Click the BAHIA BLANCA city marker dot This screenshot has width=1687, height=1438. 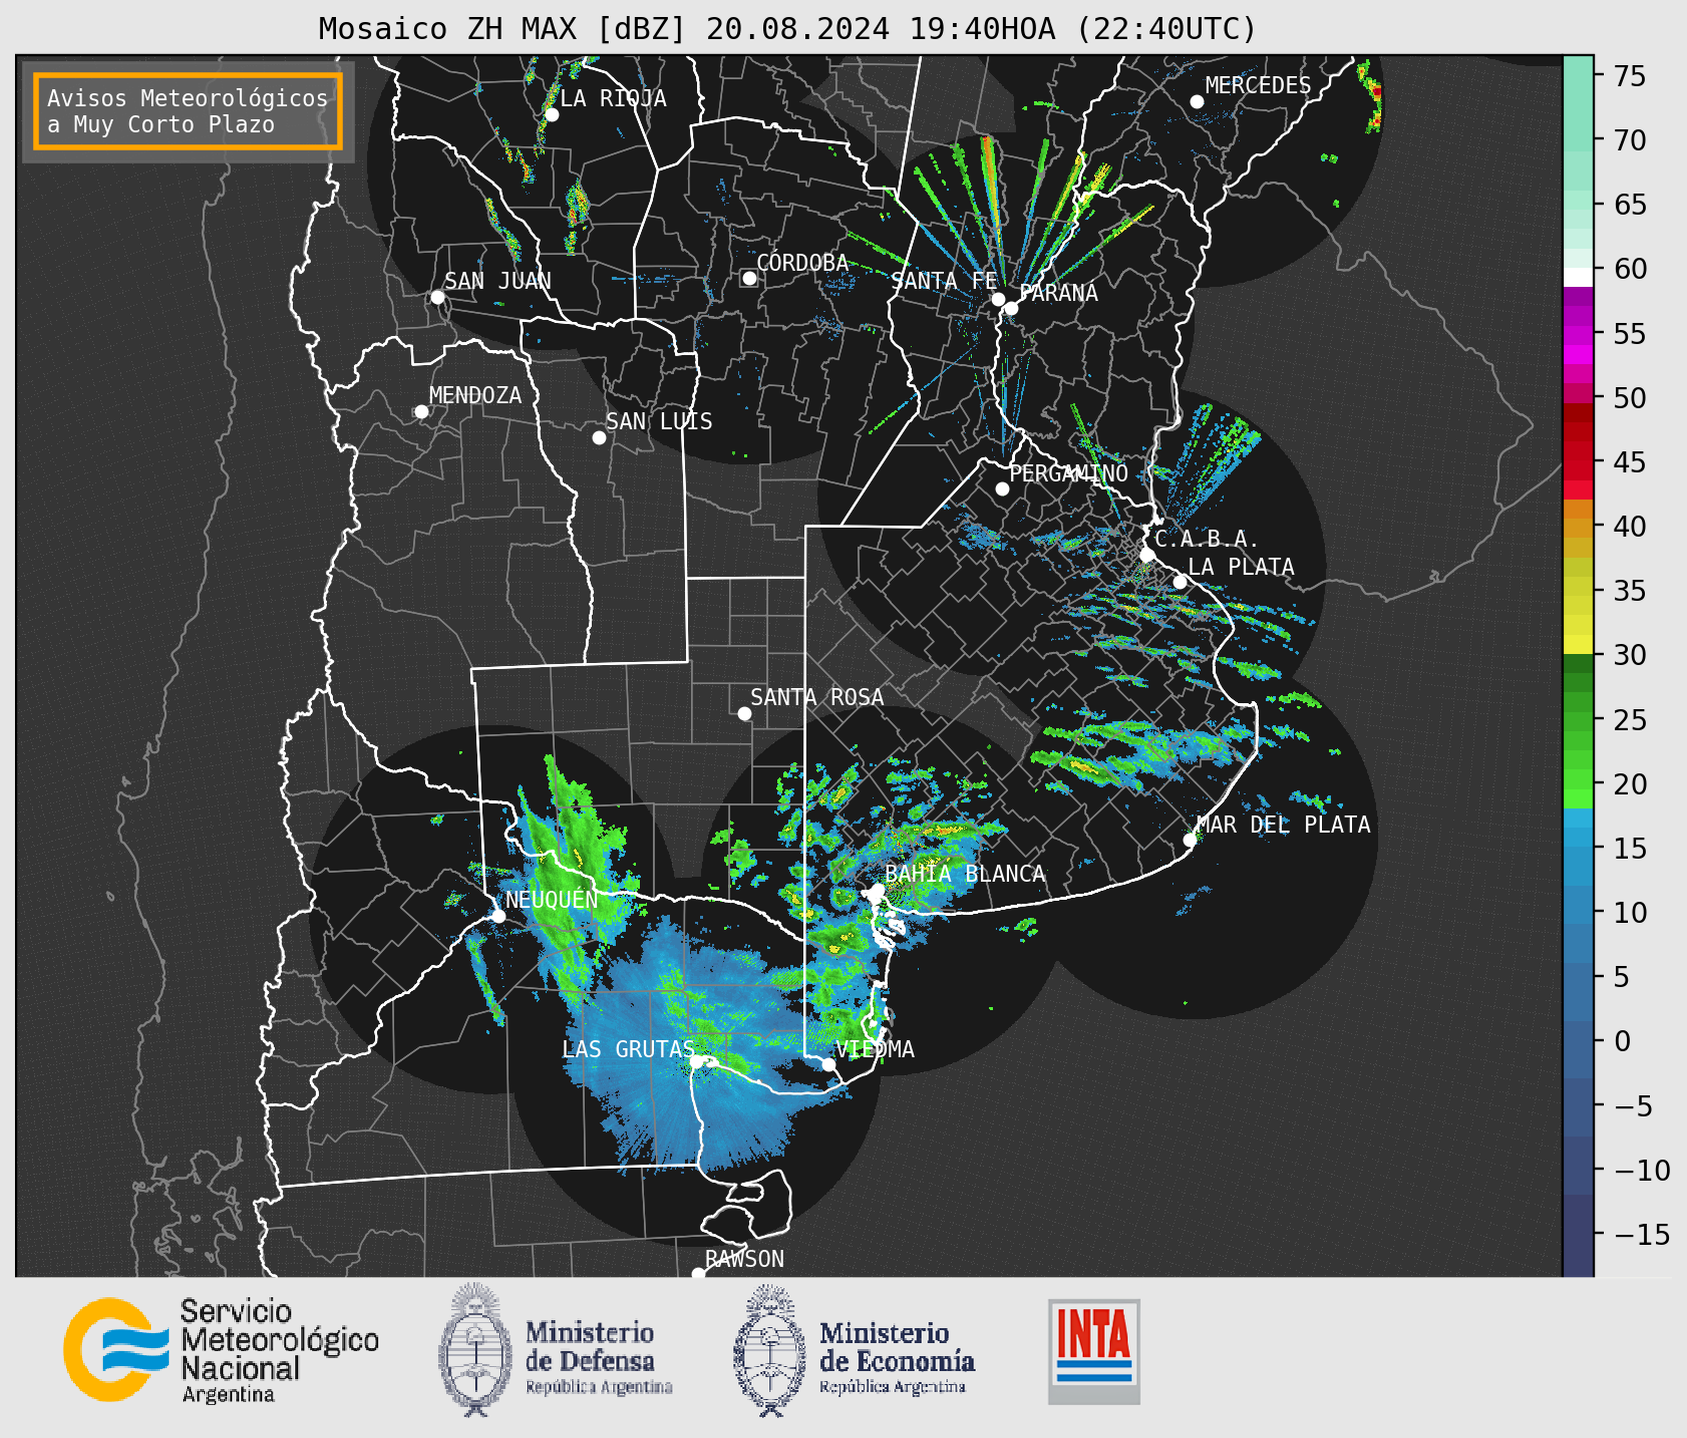[x=877, y=890]
